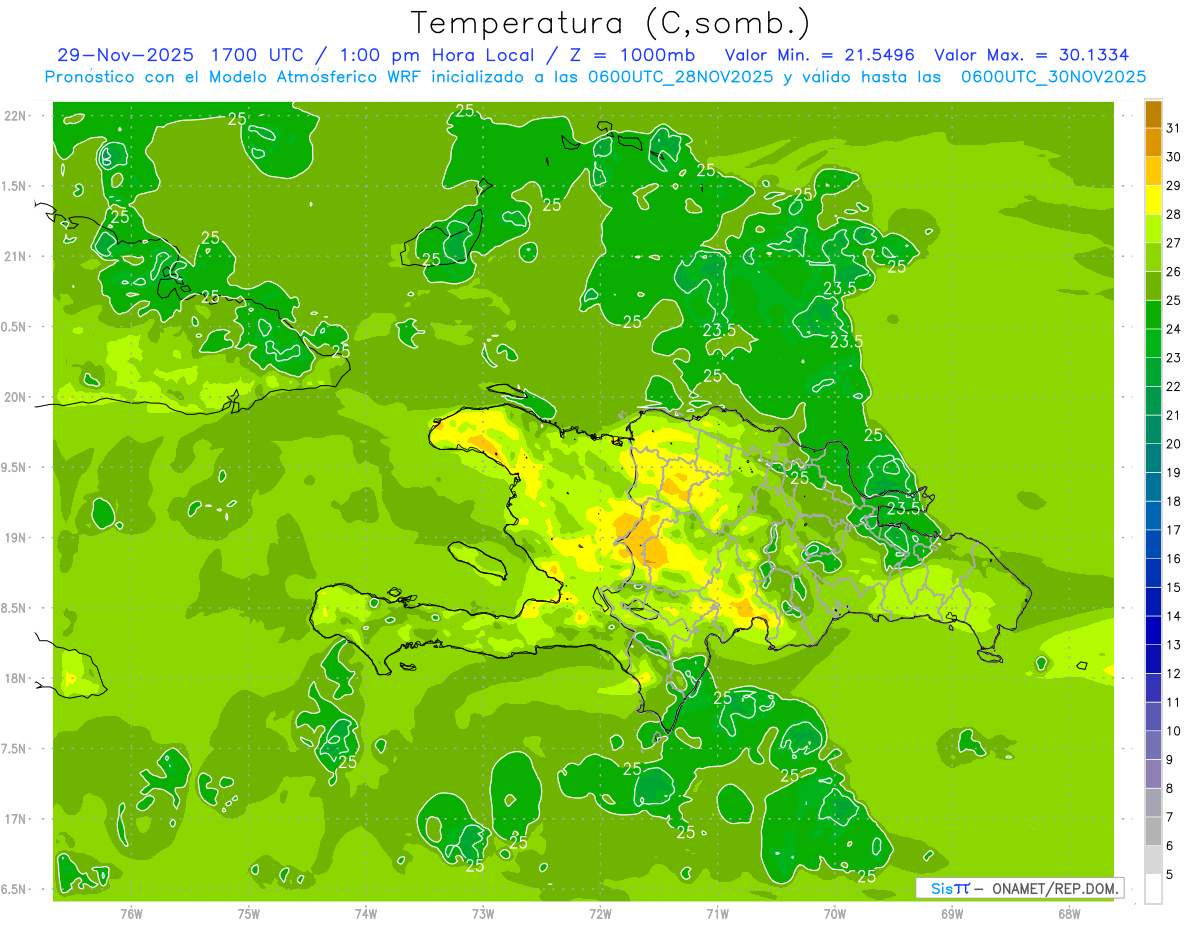Select the lime swatch between 26 and 27
Image resolution: width=1200 pixels, height=927 pixels.
pos(1153,258)
